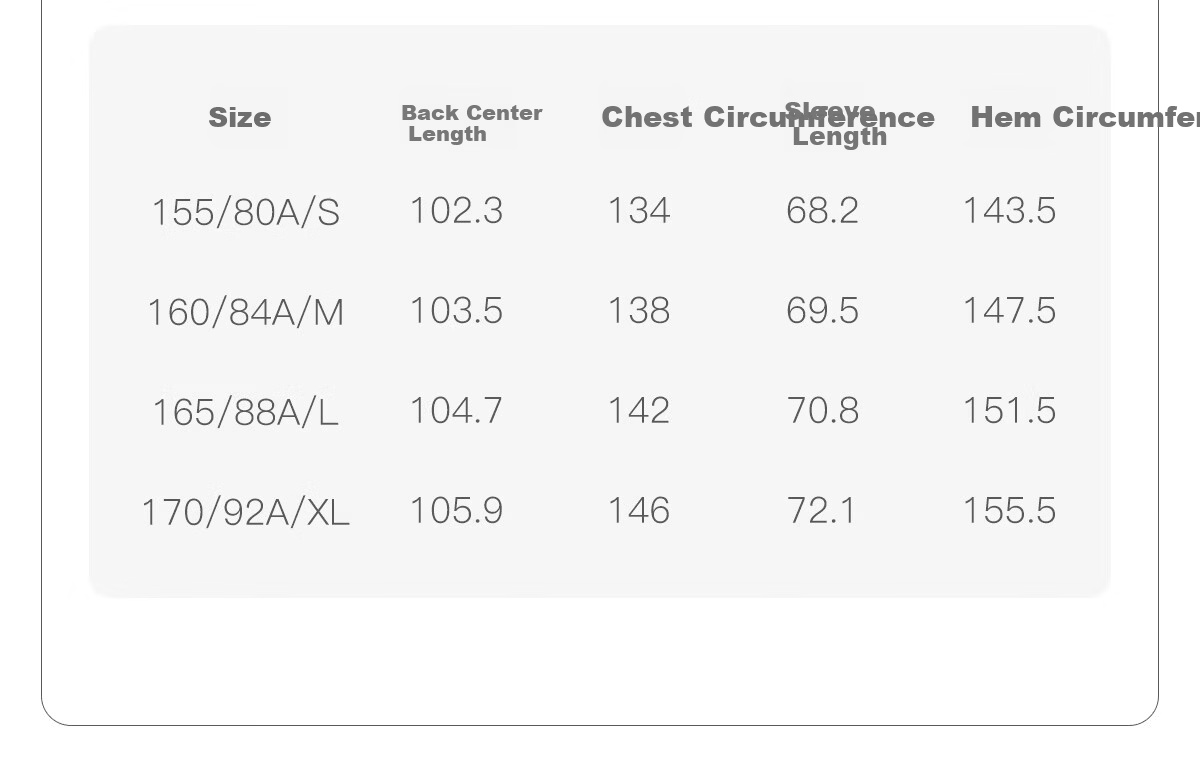Select the 170/92A/XL size row label
Screen dimensions: 1200x768
(x=246, y=512)
